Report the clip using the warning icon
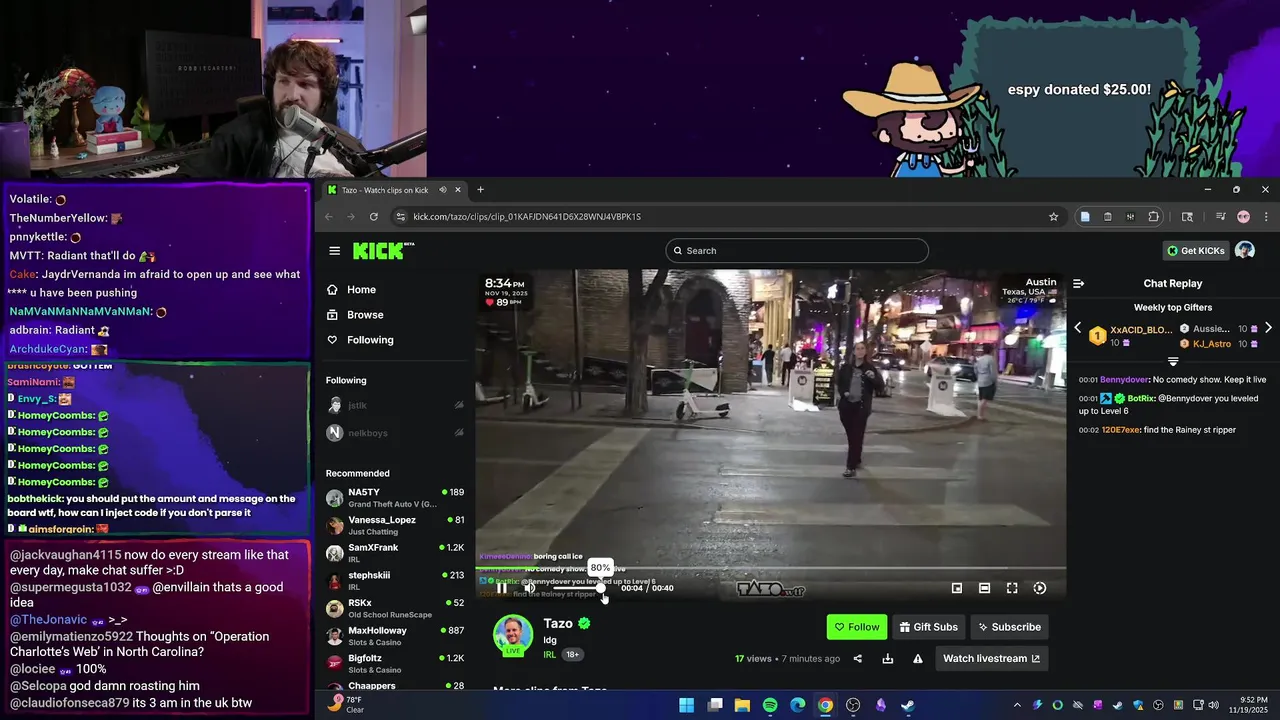Image resolution: width=1280 pixels, height=720 pixels. click(x=918, y=658)
